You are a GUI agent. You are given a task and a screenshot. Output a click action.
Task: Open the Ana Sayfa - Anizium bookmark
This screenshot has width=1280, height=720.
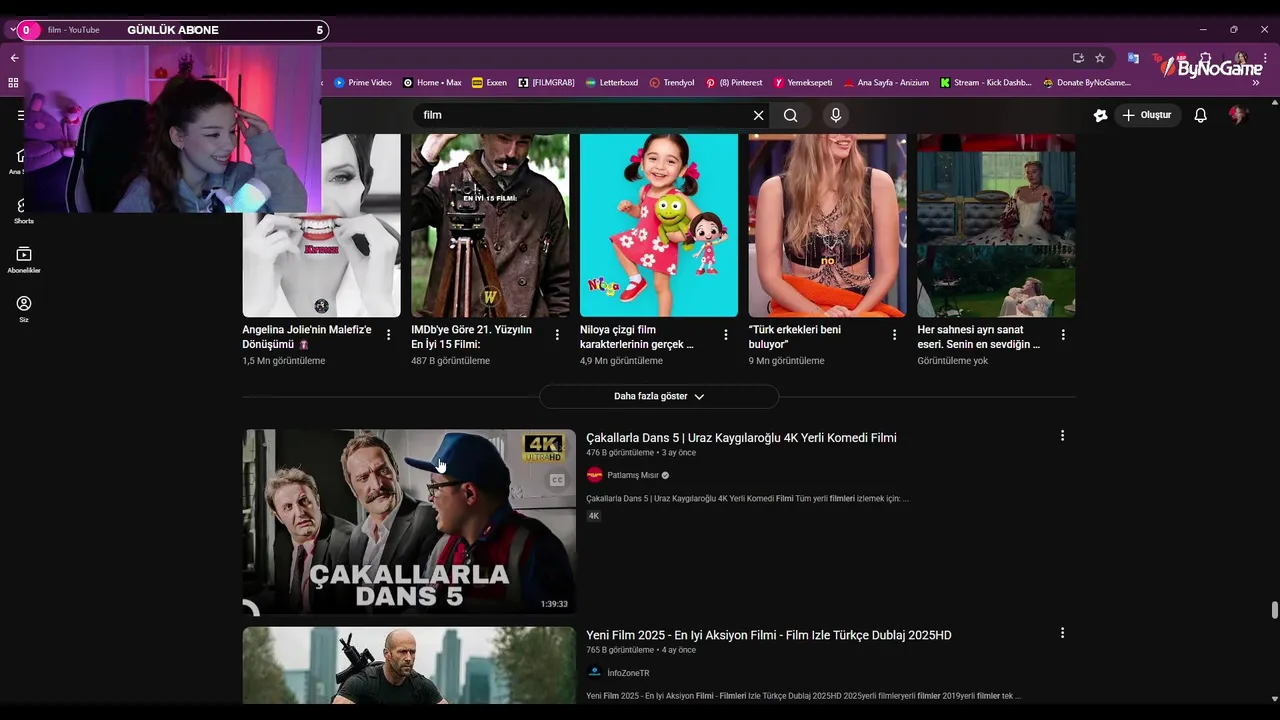point(886,83)
